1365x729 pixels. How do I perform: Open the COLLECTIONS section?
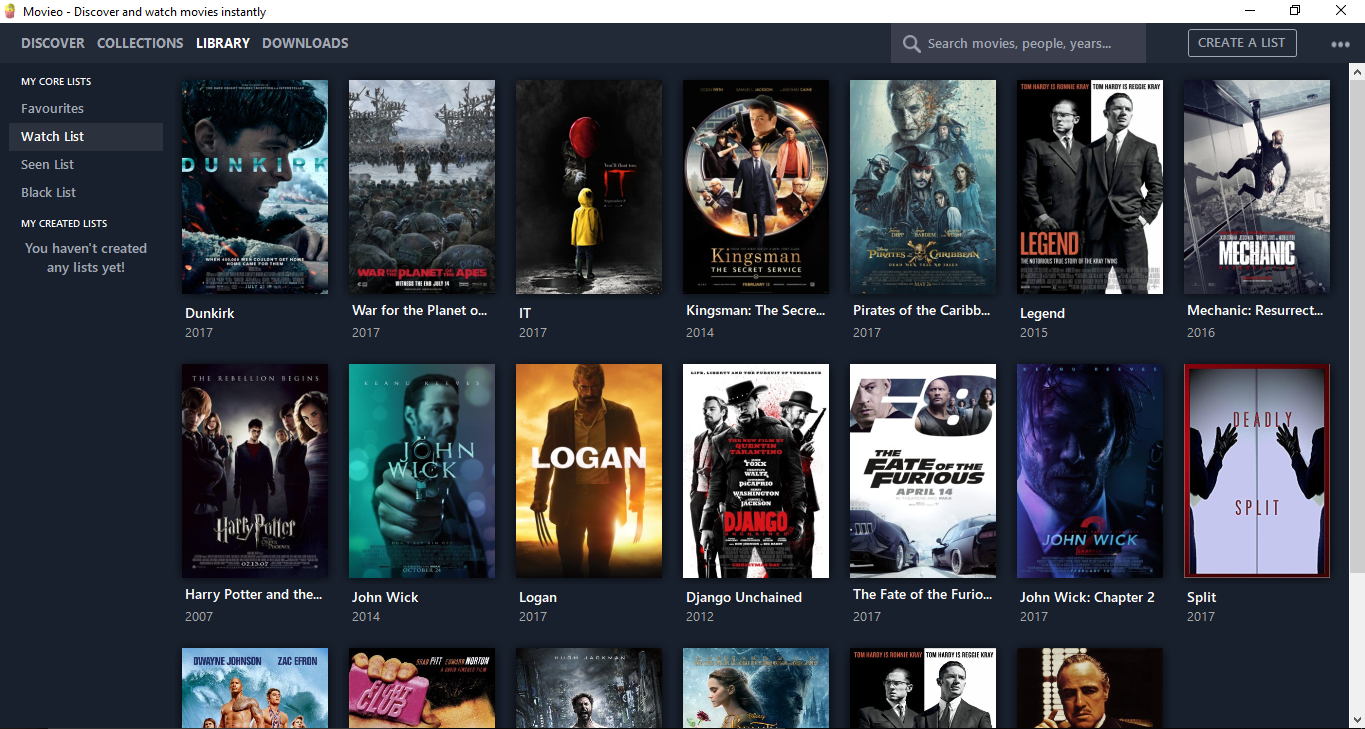pyautogui.click(x=140, y=43)
